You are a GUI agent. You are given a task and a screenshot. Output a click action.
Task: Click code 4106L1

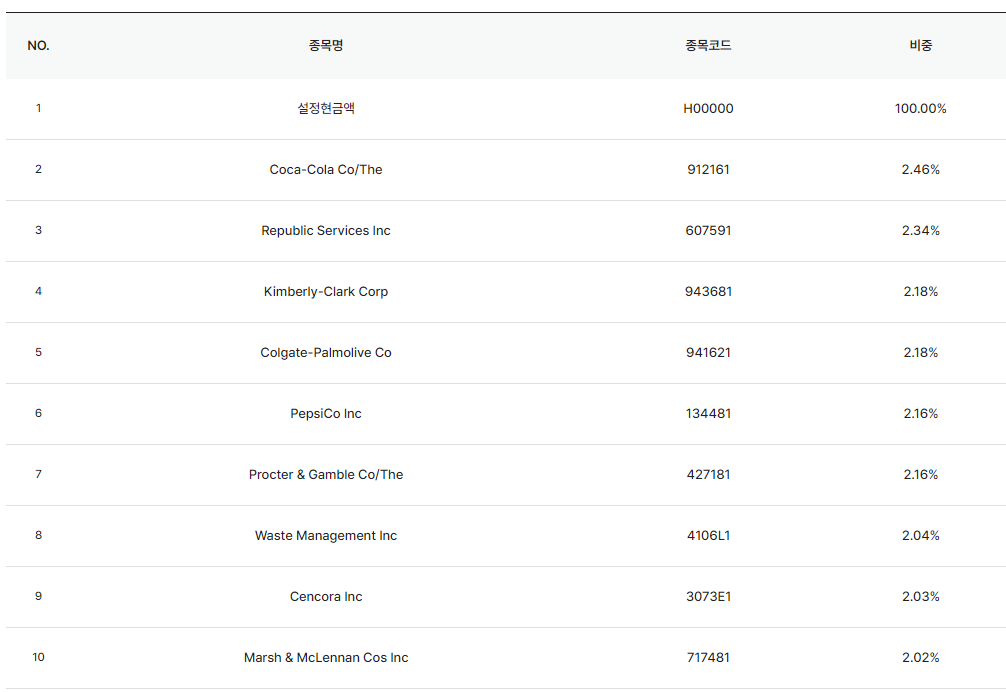click(708, 535)
